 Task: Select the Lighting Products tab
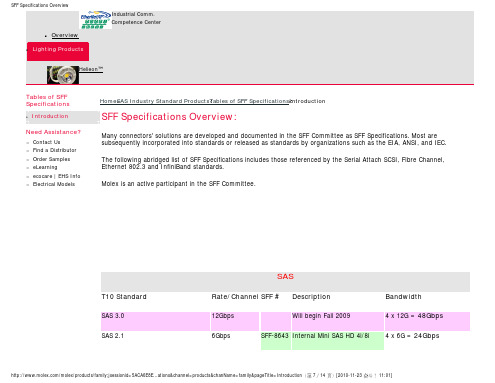click(x=58, y=51)
